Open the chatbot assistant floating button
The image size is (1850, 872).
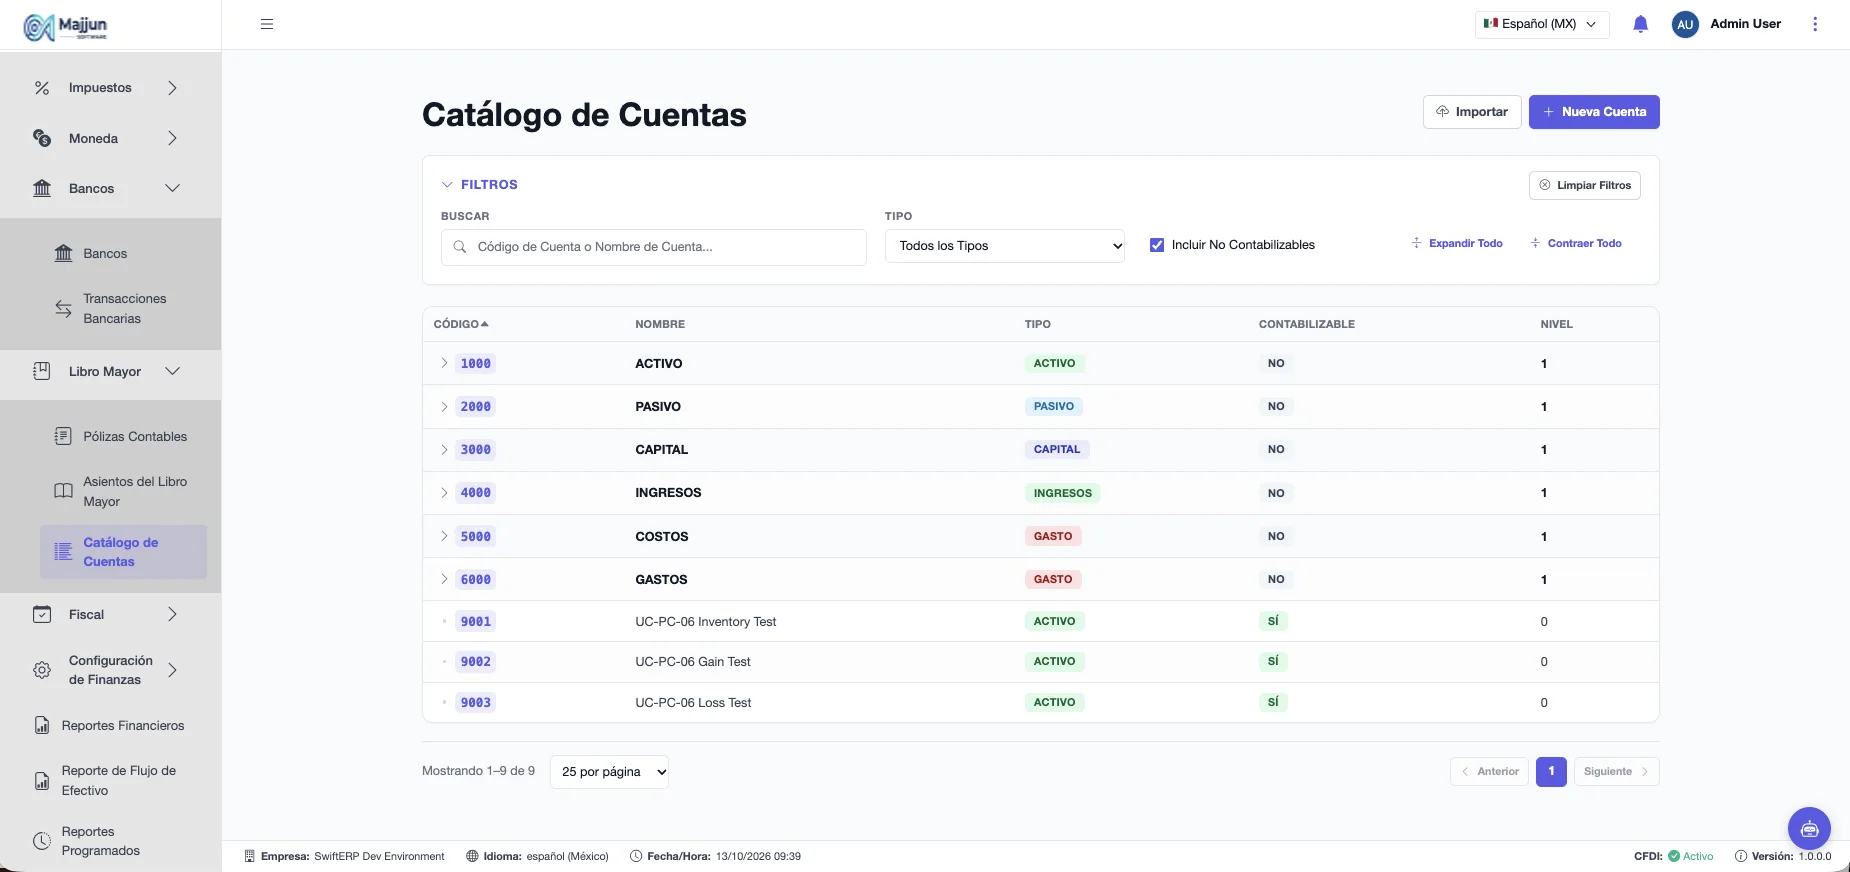coord(1809,828)
